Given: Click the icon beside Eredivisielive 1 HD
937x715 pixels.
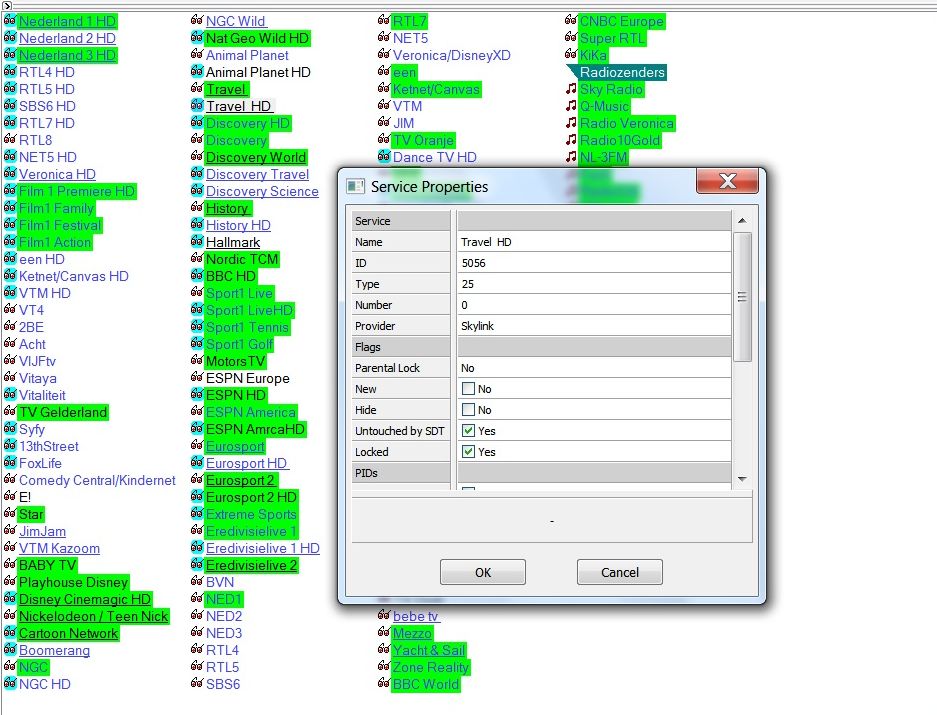Looking at the screenshot, I should coord(197,548).
